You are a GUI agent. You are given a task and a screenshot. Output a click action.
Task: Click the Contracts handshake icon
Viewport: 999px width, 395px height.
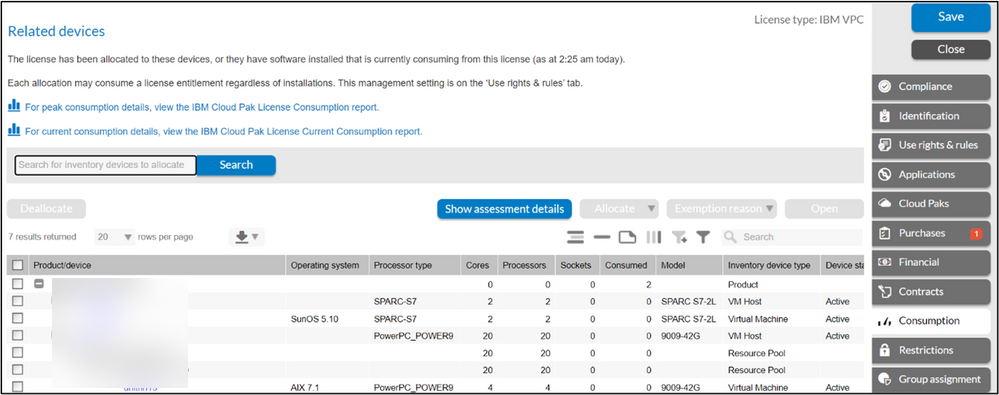tap(884, 292)
